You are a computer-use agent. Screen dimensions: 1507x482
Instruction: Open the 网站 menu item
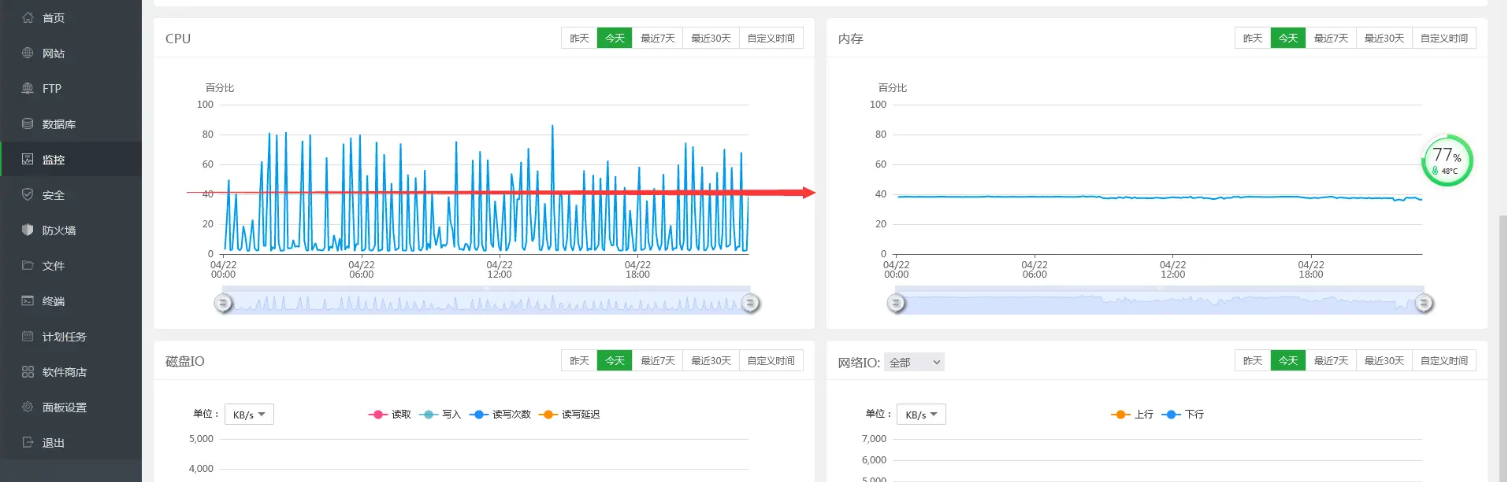(x=71, y=53)
